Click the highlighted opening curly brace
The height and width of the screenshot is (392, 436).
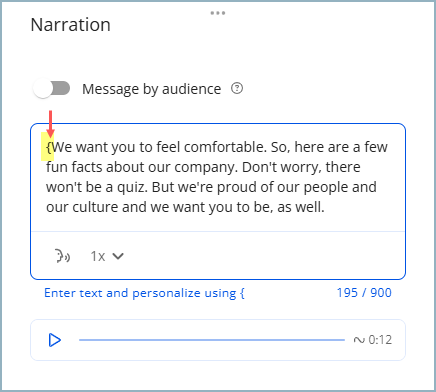click(x=49, y=147)
